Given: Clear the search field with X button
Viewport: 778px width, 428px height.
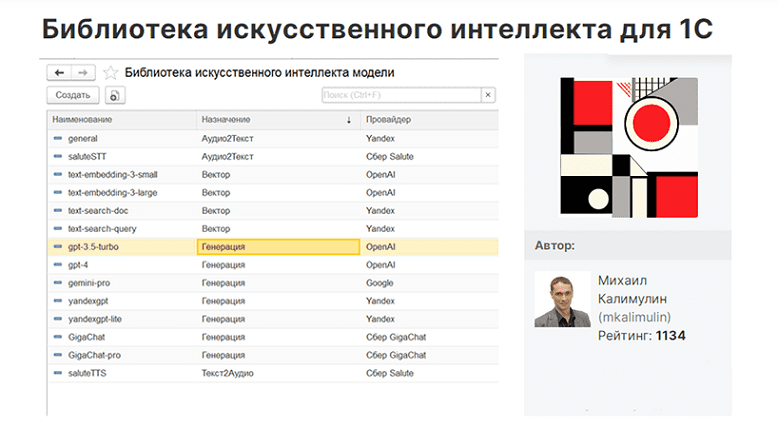Looking at the screenshot, I should pos(488,95).
